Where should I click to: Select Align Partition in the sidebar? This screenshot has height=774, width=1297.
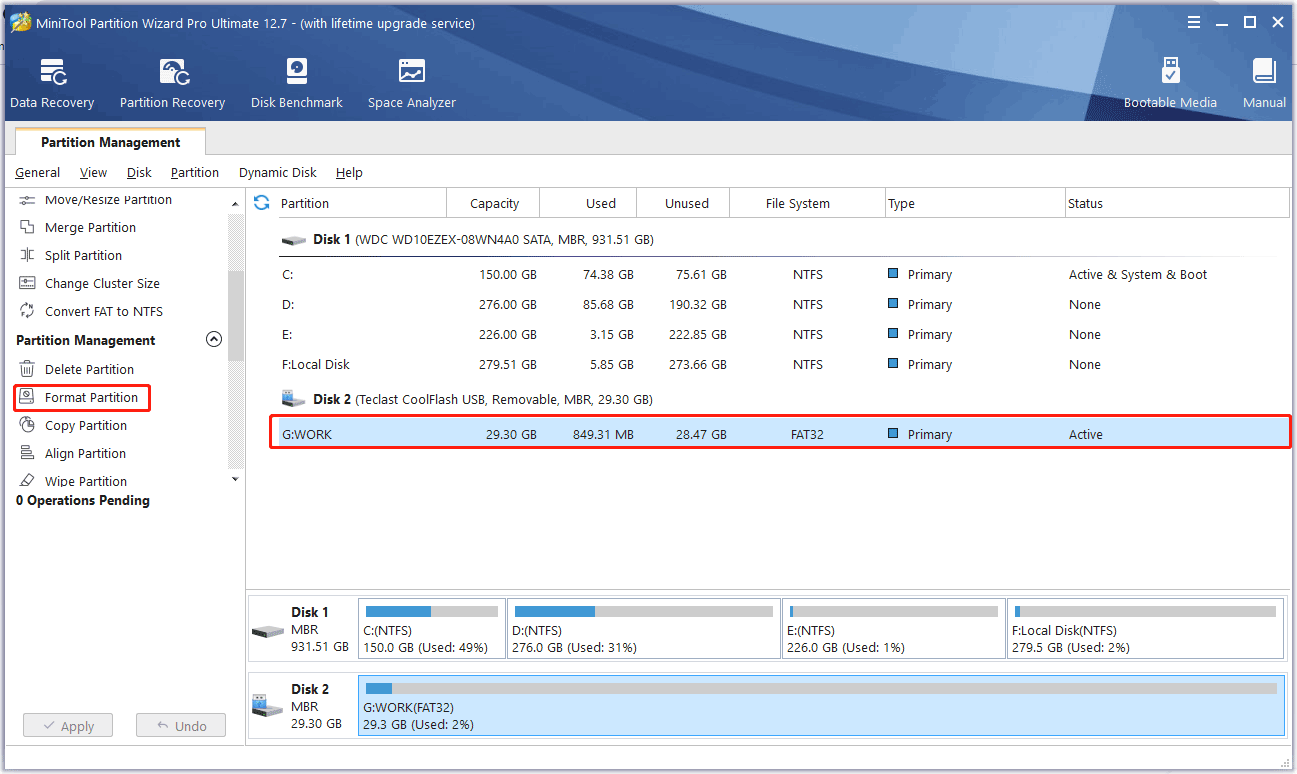[x=85, y=453]
